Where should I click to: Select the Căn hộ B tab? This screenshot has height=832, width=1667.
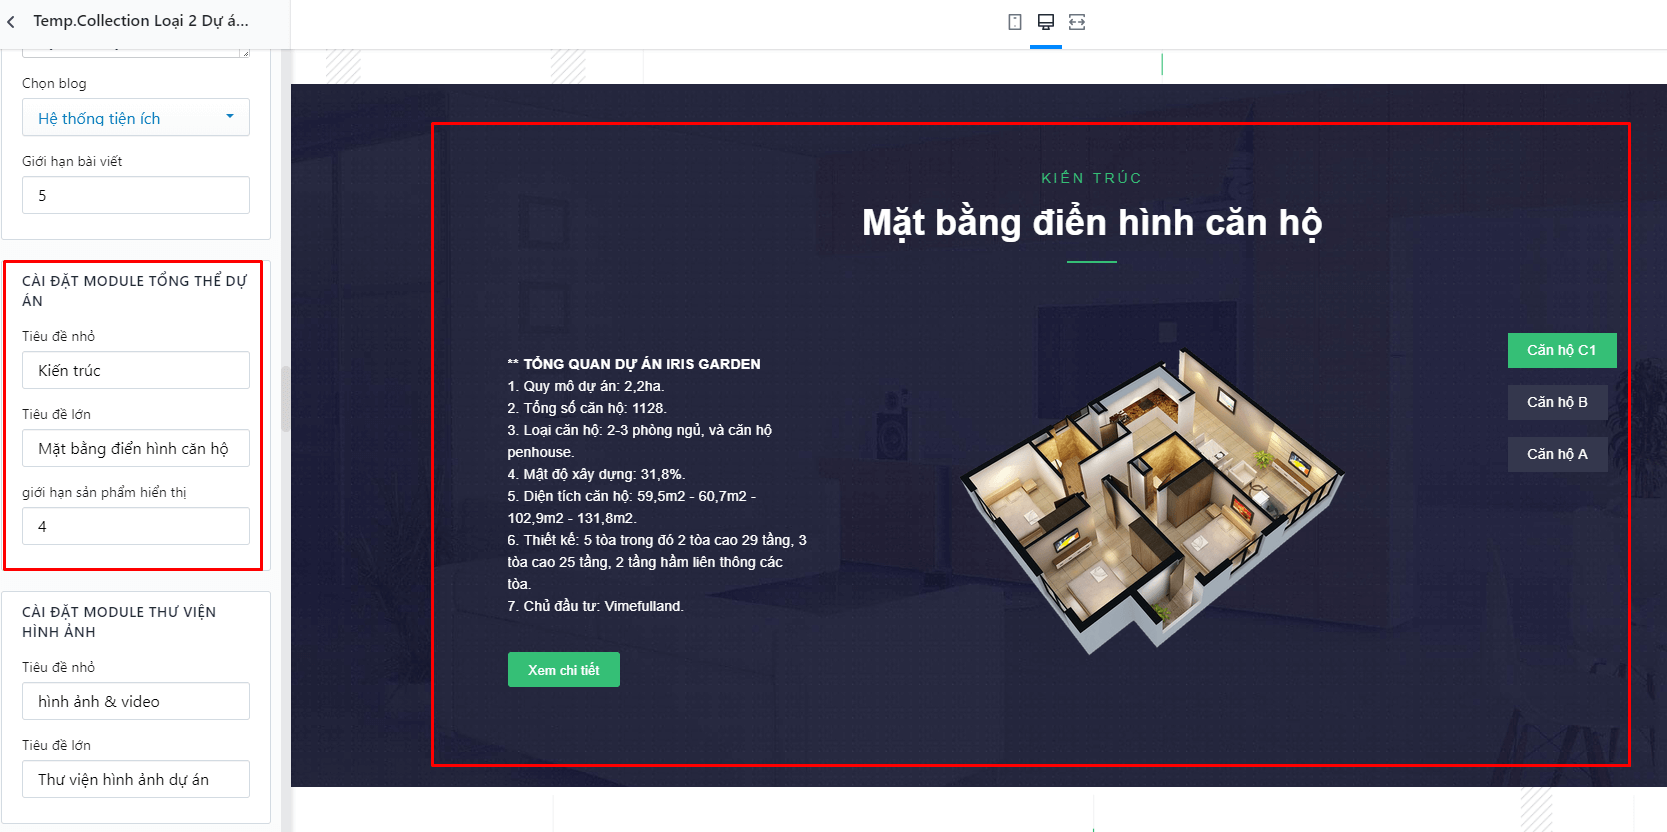point(1557,402)
